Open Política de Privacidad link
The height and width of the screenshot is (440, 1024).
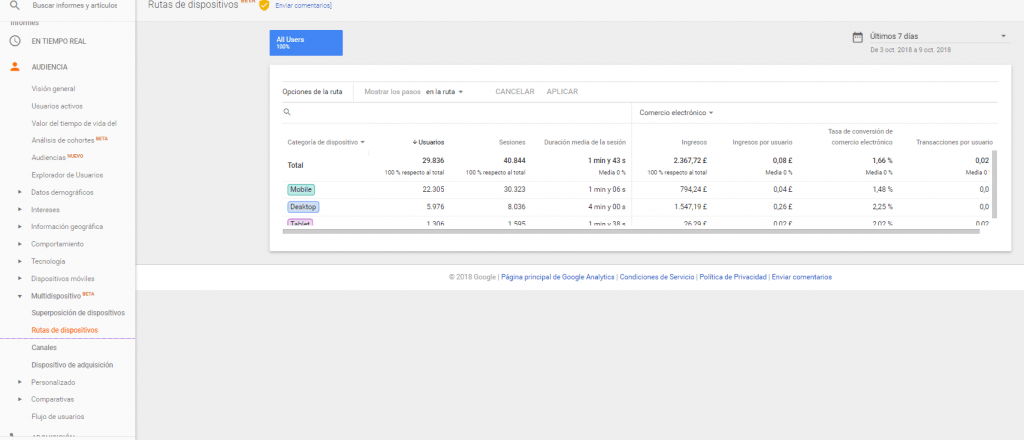tap(733, 277)
